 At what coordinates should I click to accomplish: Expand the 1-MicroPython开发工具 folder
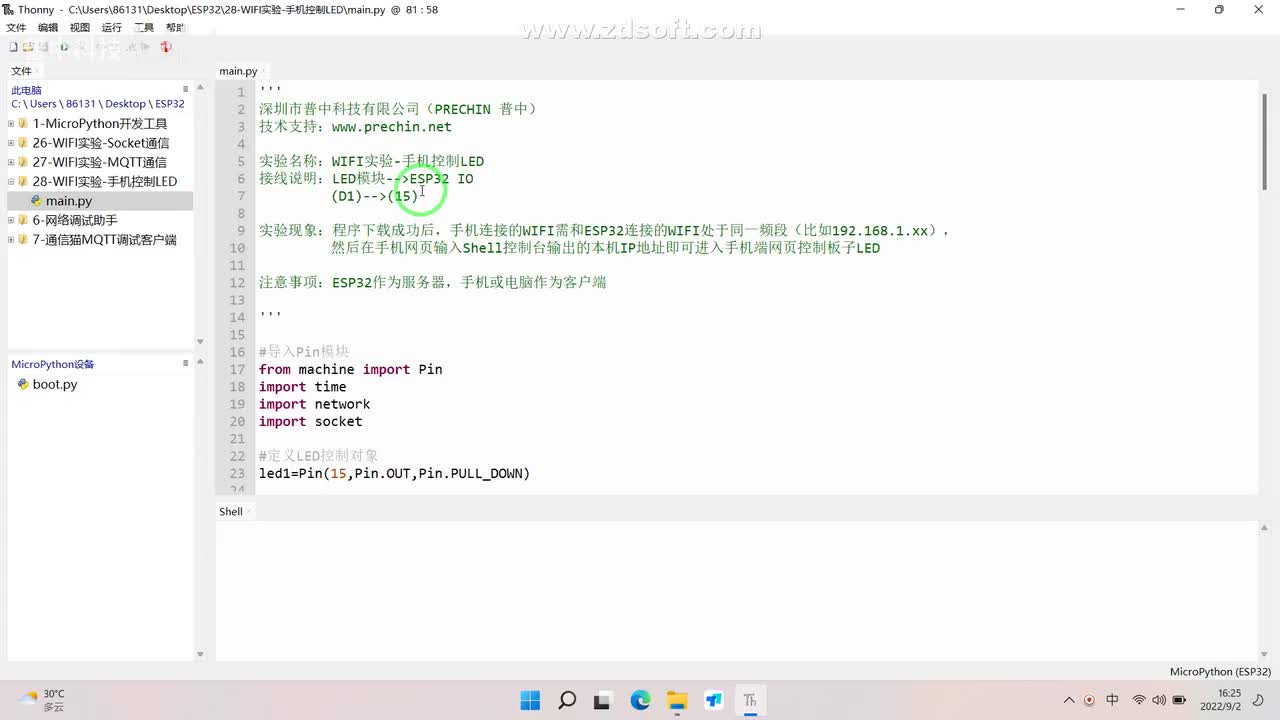(x=11, y=124)
